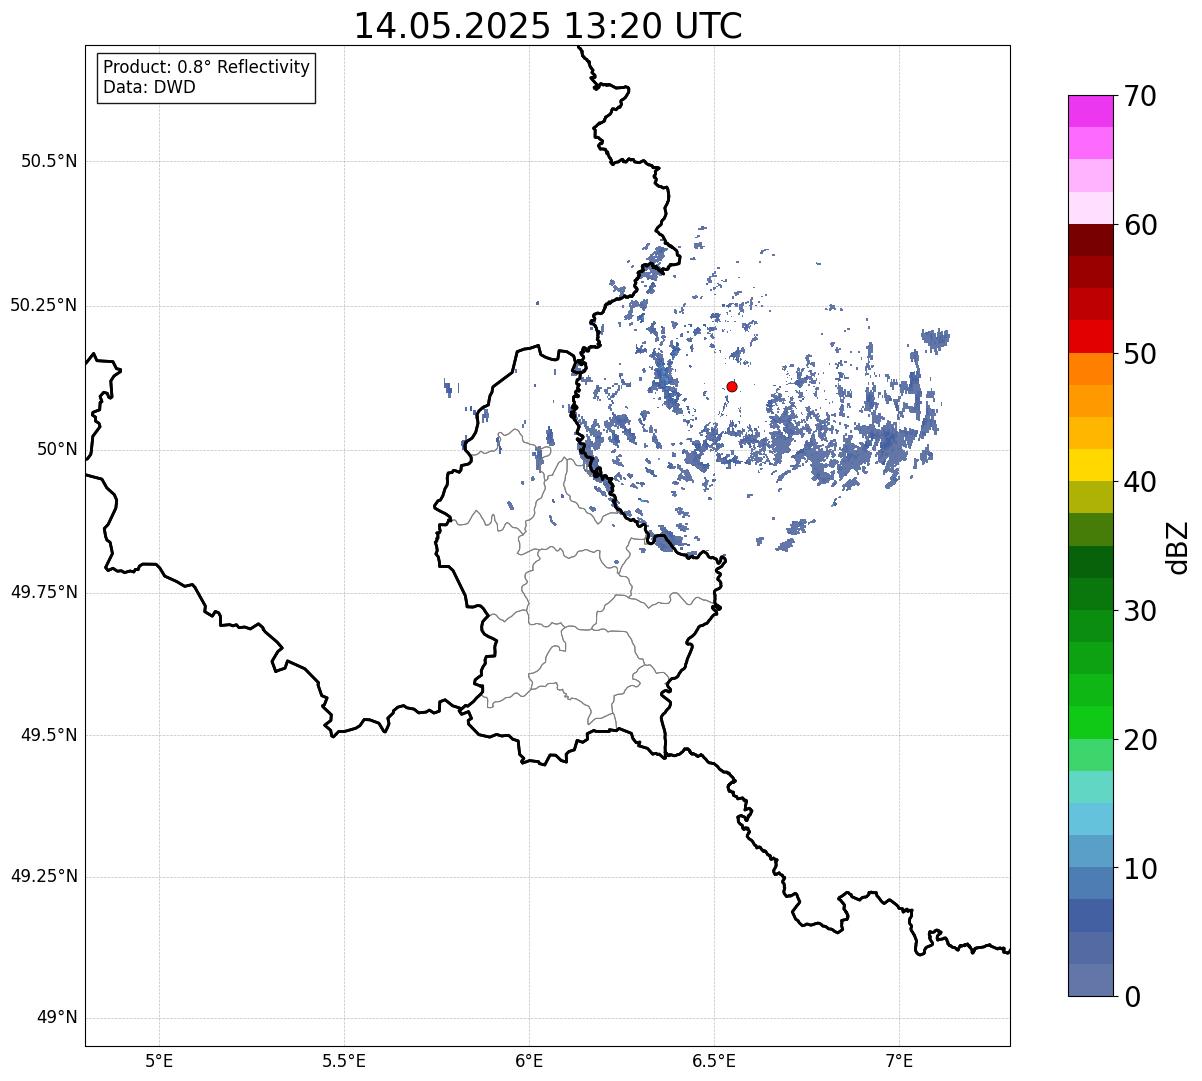
Task: Select the 'Product: 0.8° Reflectivity' legend line
Action: tap(207, 67)
